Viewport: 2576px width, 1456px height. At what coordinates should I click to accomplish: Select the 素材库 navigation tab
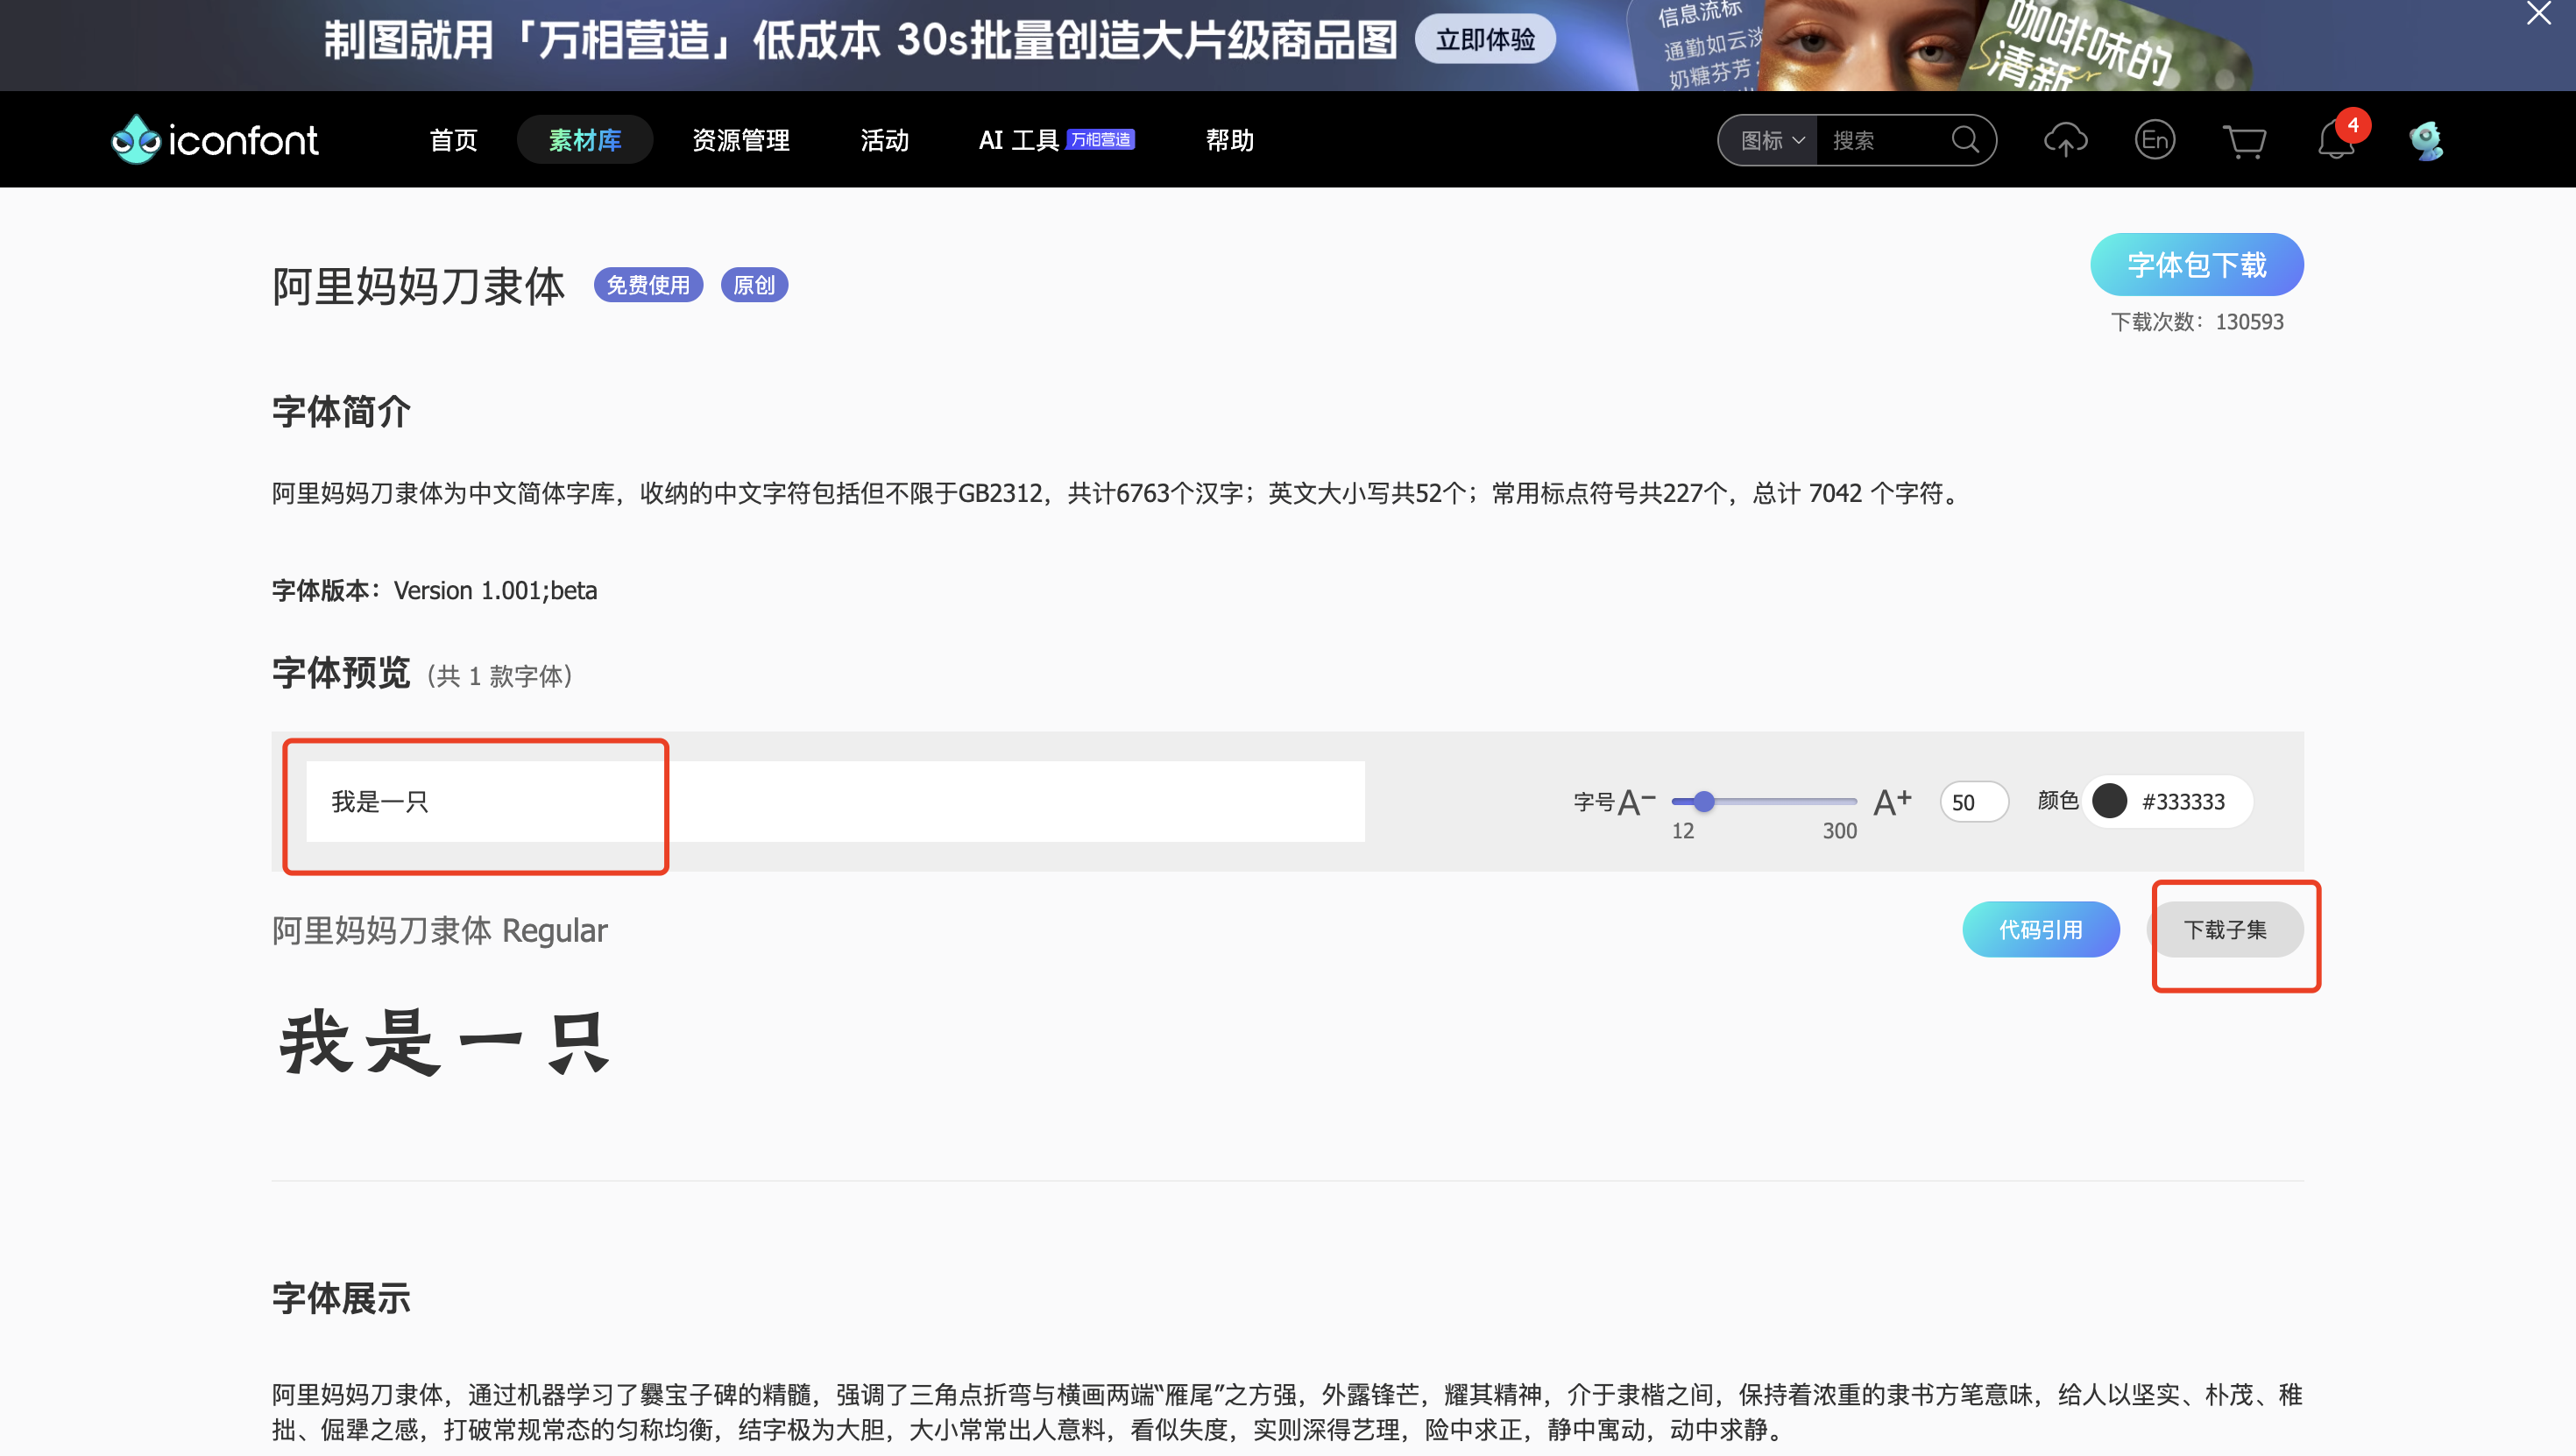[585, 140]
